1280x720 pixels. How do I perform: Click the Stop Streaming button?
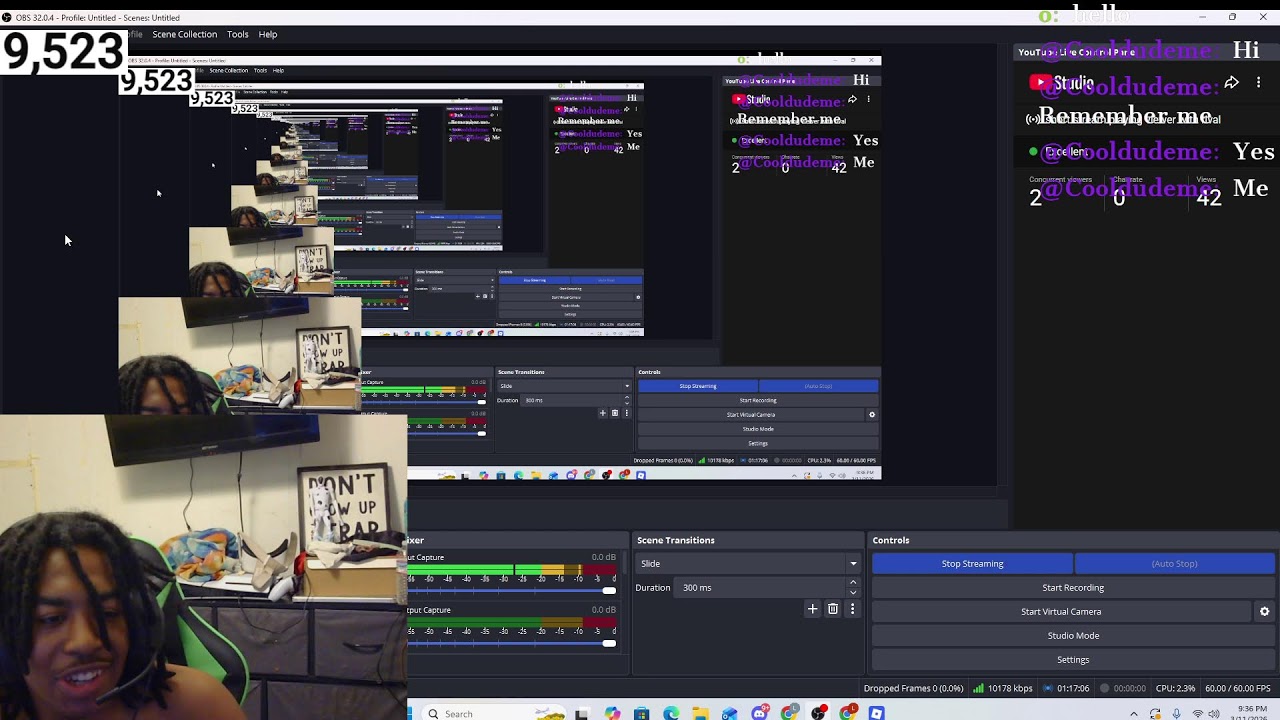972,563
